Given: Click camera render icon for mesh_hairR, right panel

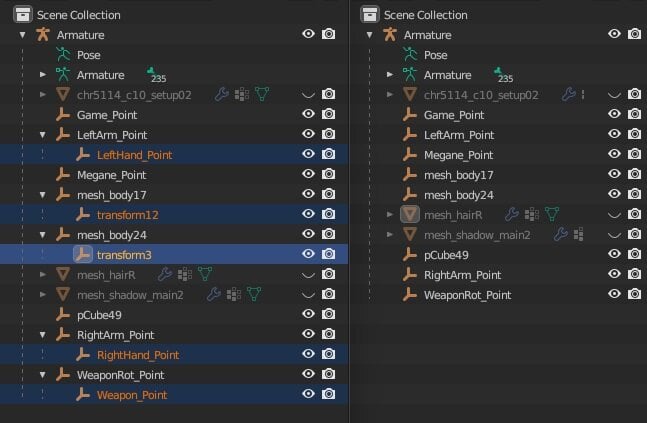Looking at the screenshot, I should 634,214.
